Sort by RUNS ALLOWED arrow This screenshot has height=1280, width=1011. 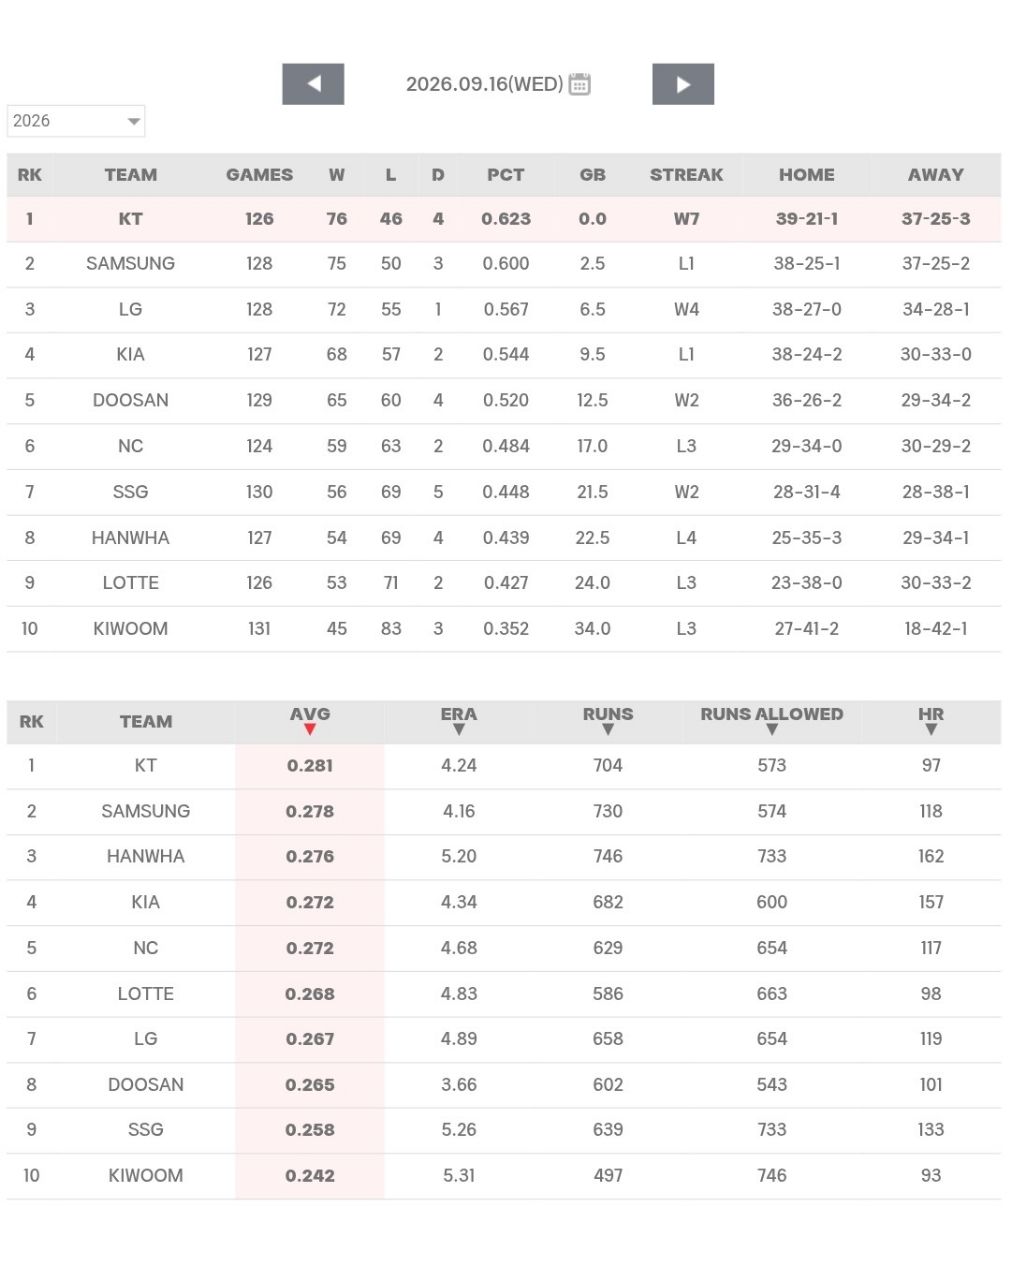click(772, 729)
